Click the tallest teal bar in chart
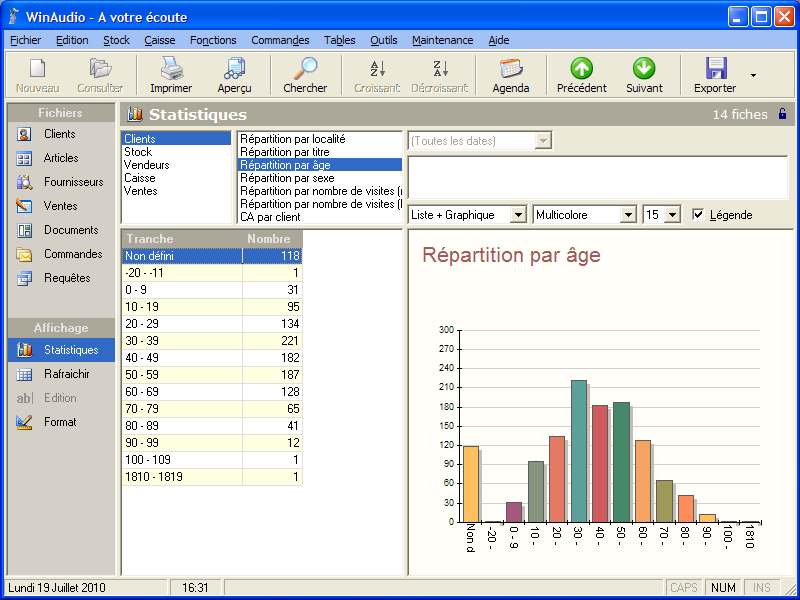800x600 pixels. pyautogui.click(x=578, y=450)
